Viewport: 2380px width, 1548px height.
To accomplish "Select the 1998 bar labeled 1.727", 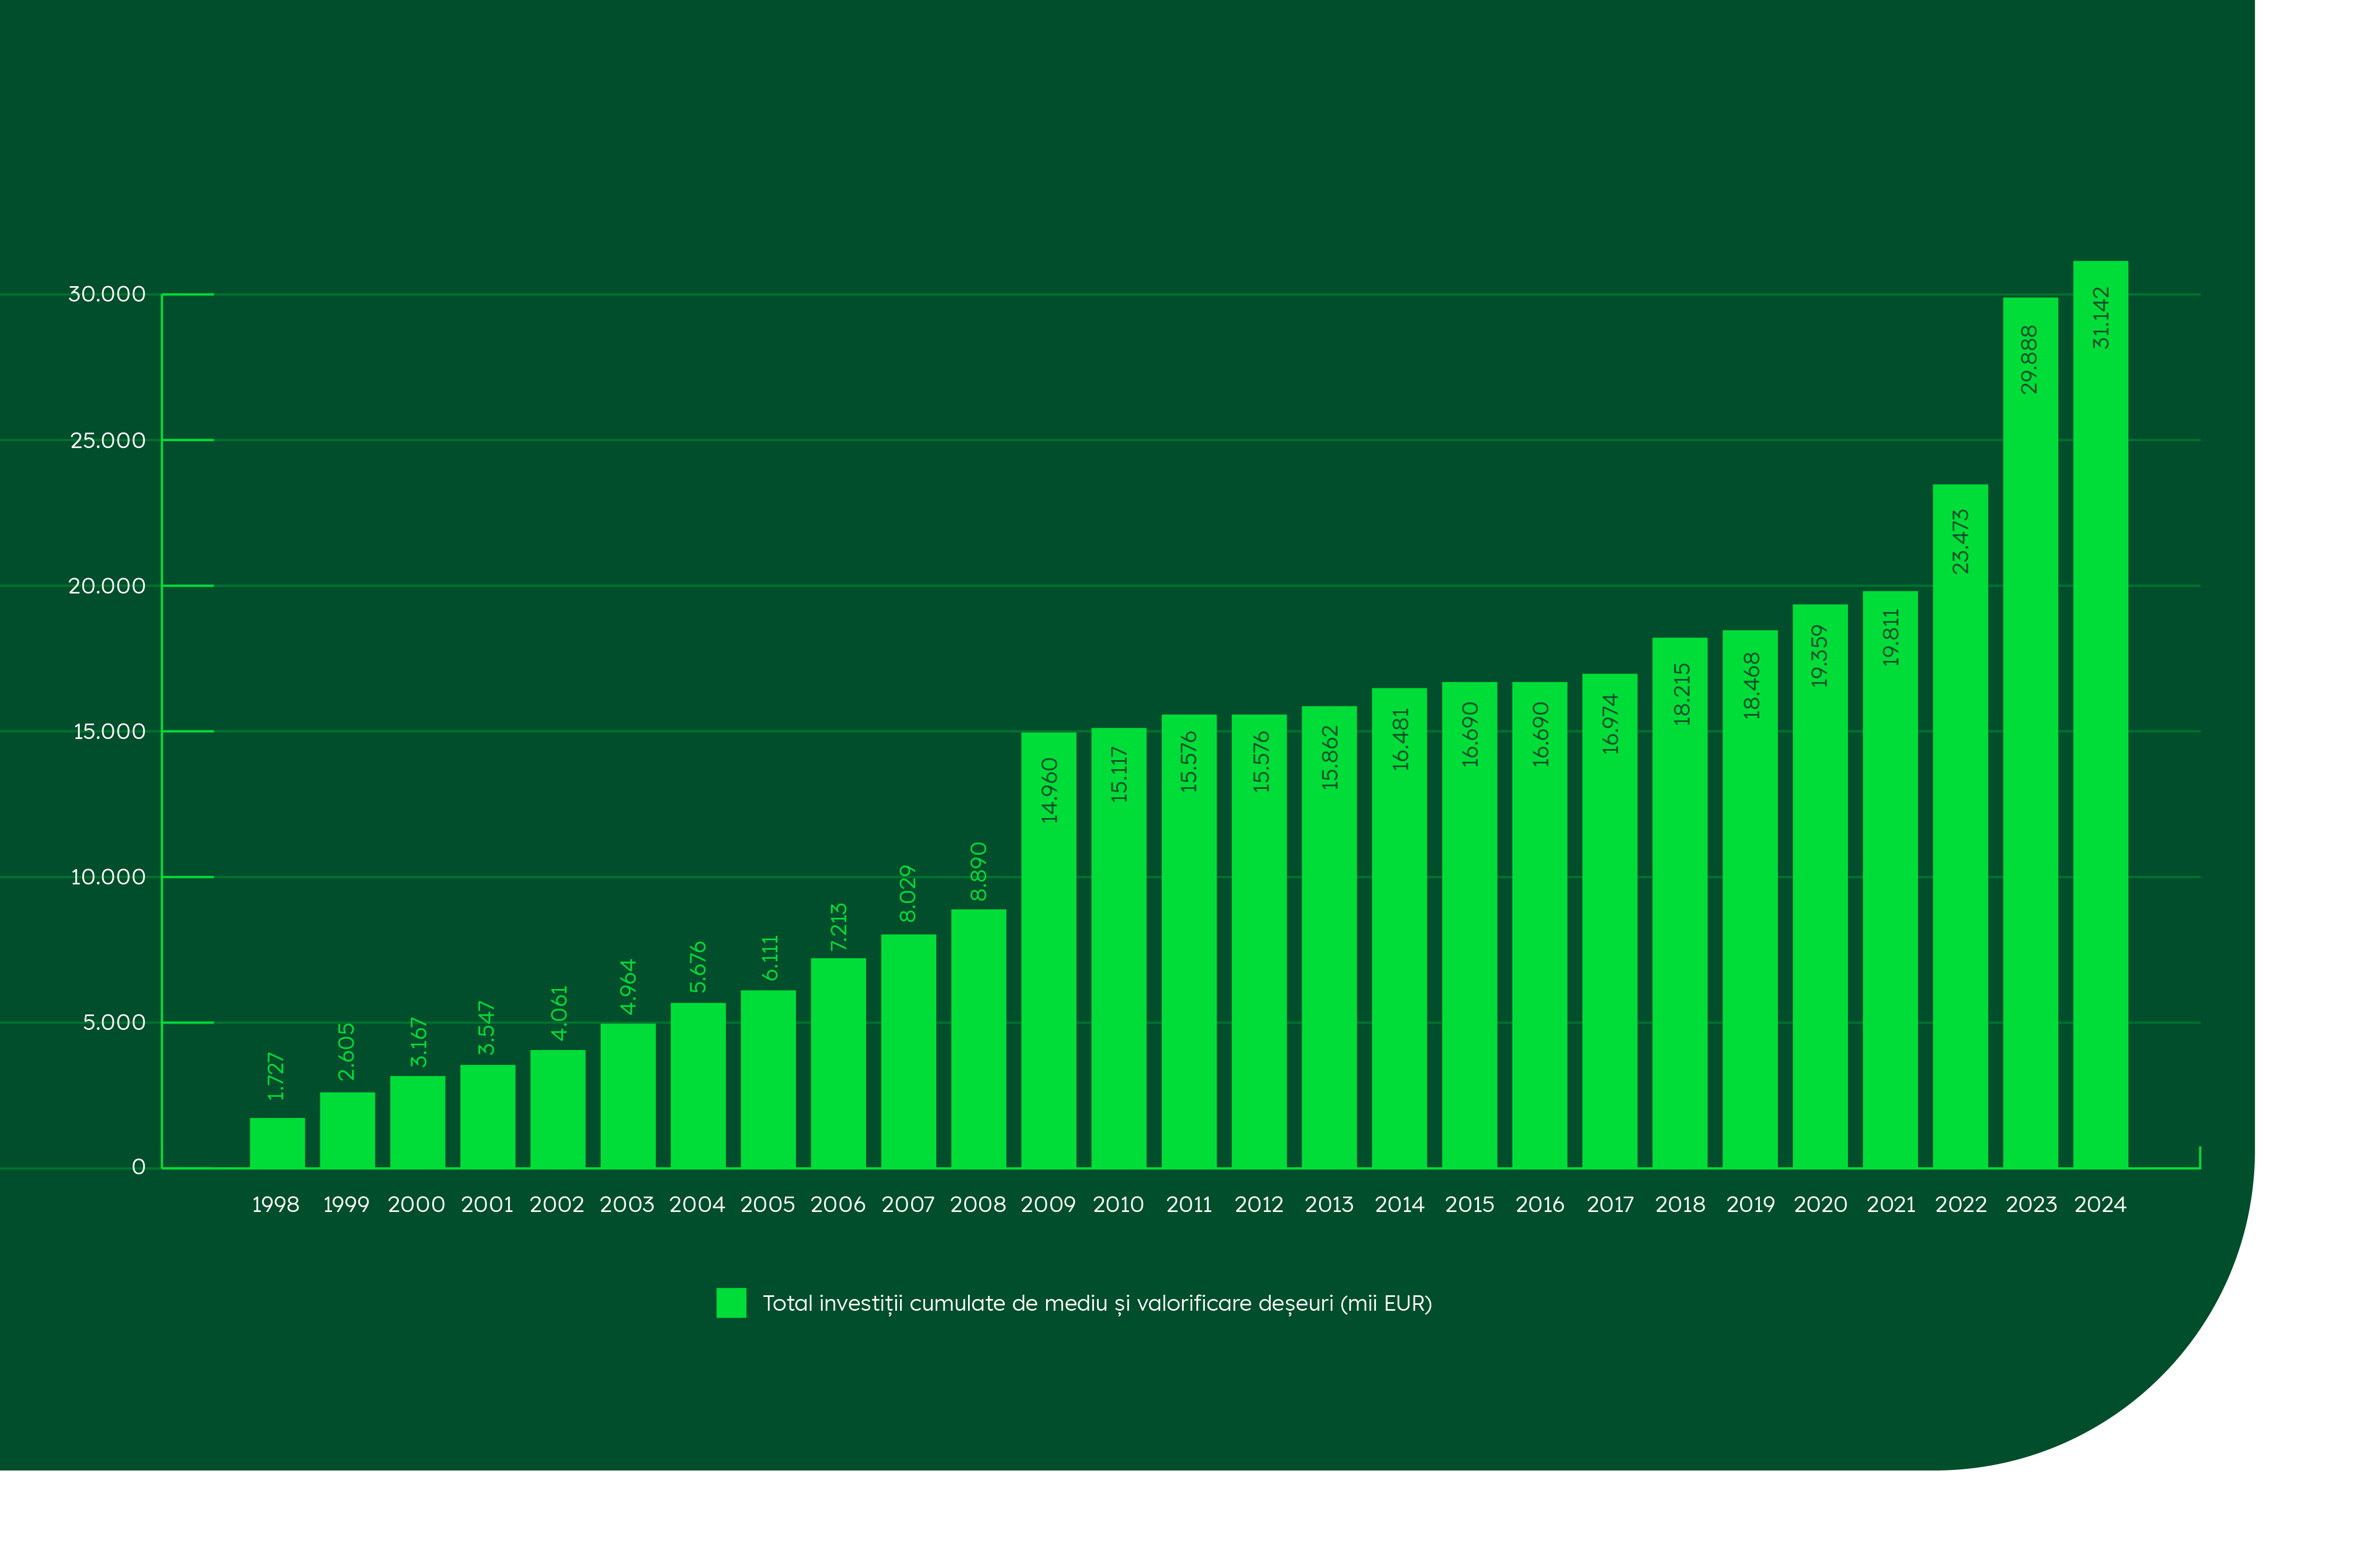I will tap(277, 1142).
